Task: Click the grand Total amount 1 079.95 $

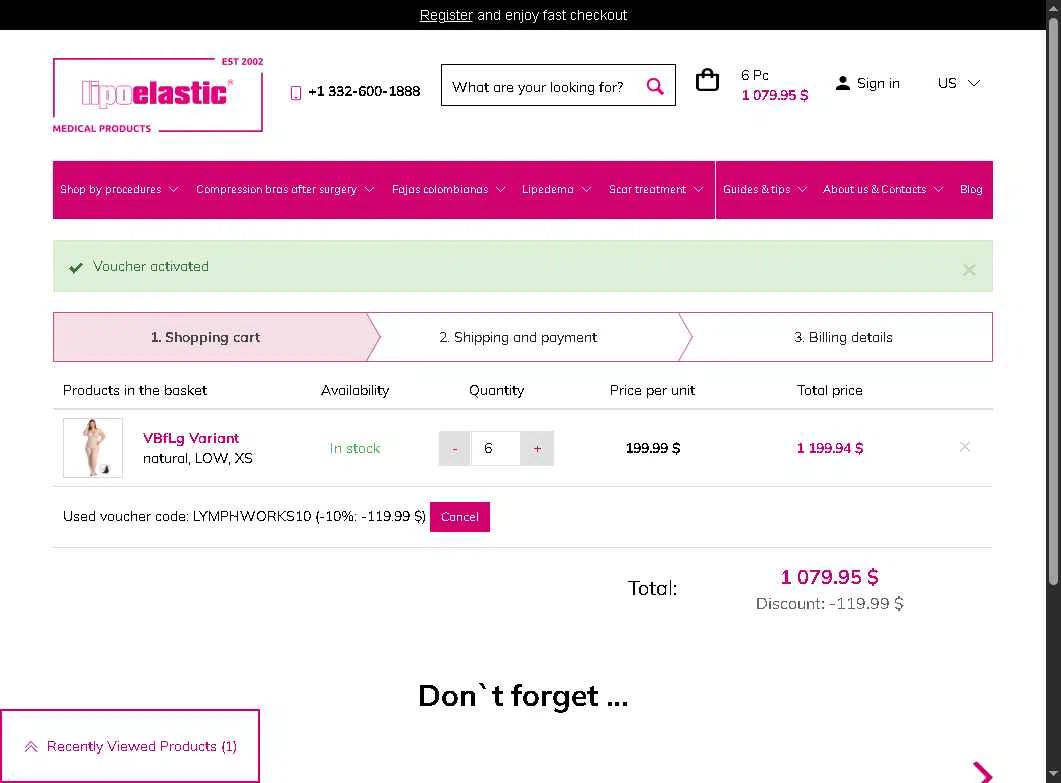Action: pos(830,577)
